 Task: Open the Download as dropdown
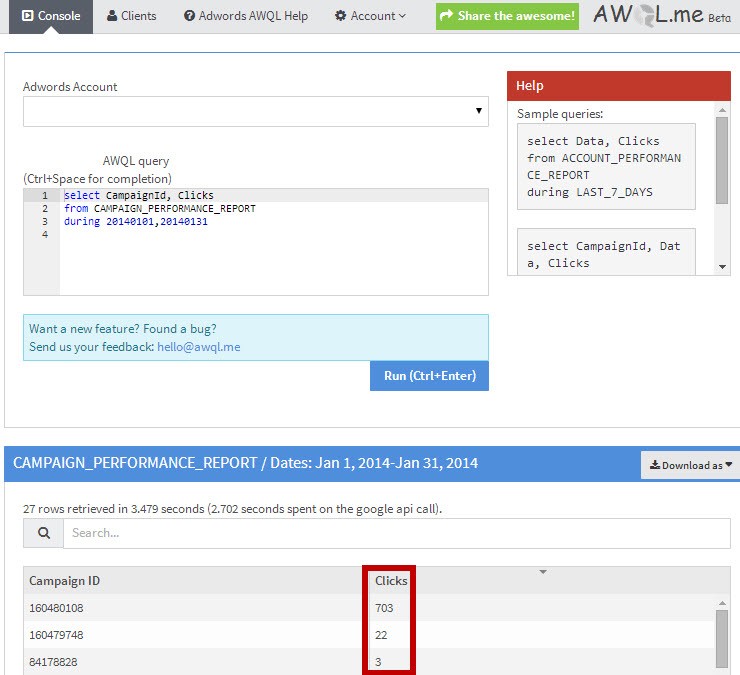690,465
